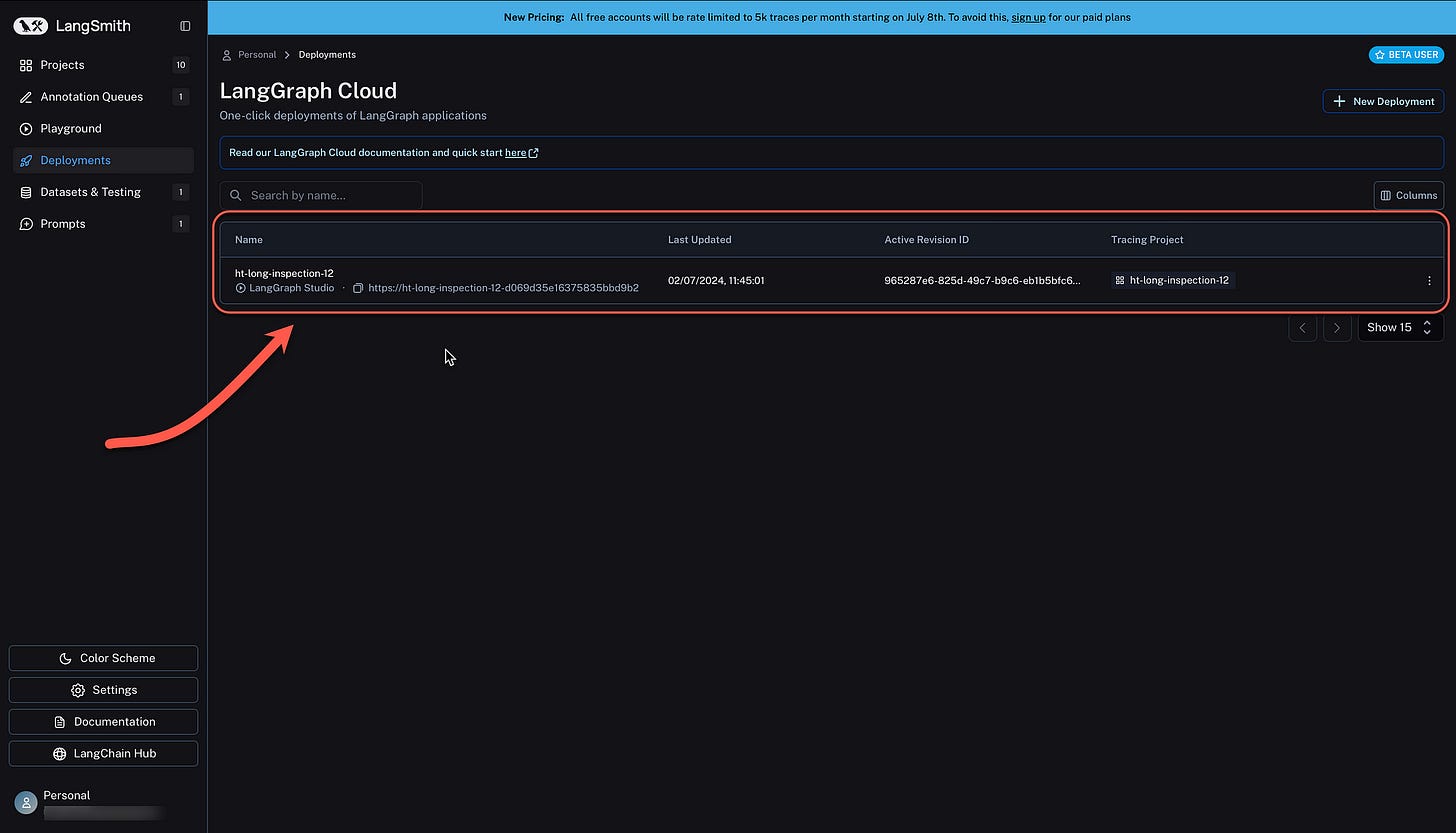1456x833 pixels.
Task: Click the Deployments rocket icon
Action: coord(26,160)
